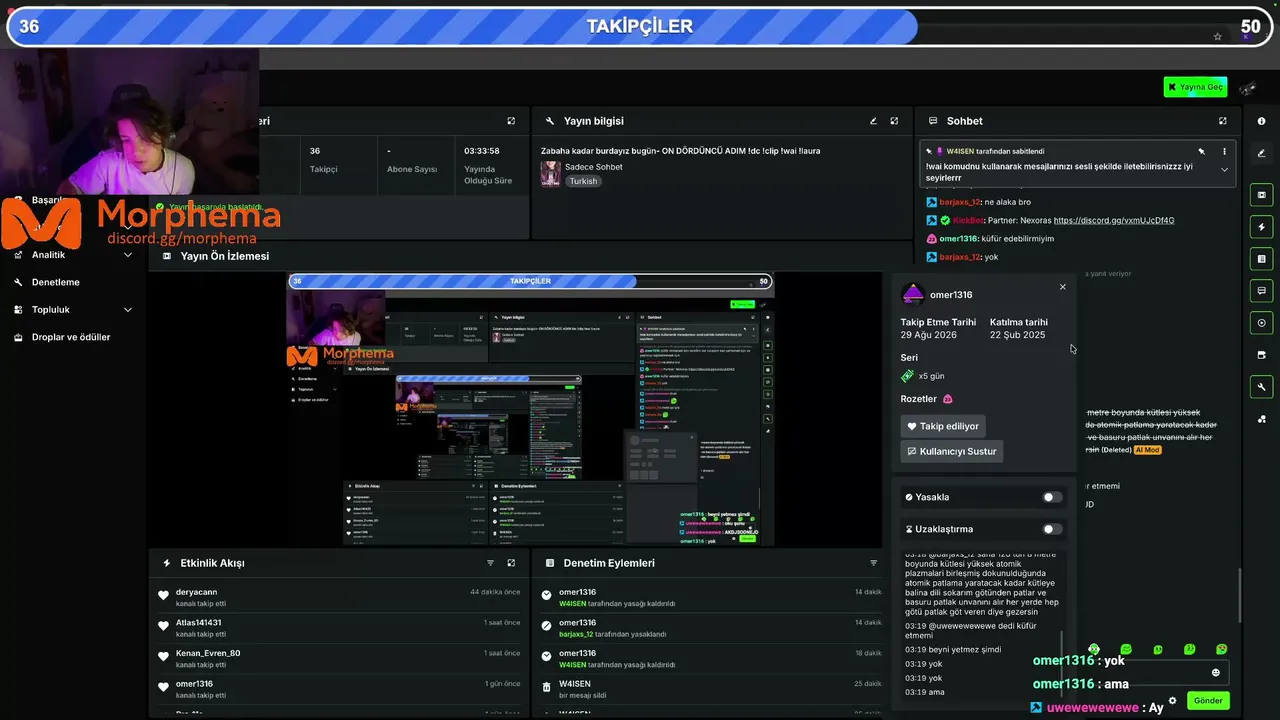This screenshot has width=1280, height=720.
Task: Click the omer1316 profile avatar
Action: point(912,294)
